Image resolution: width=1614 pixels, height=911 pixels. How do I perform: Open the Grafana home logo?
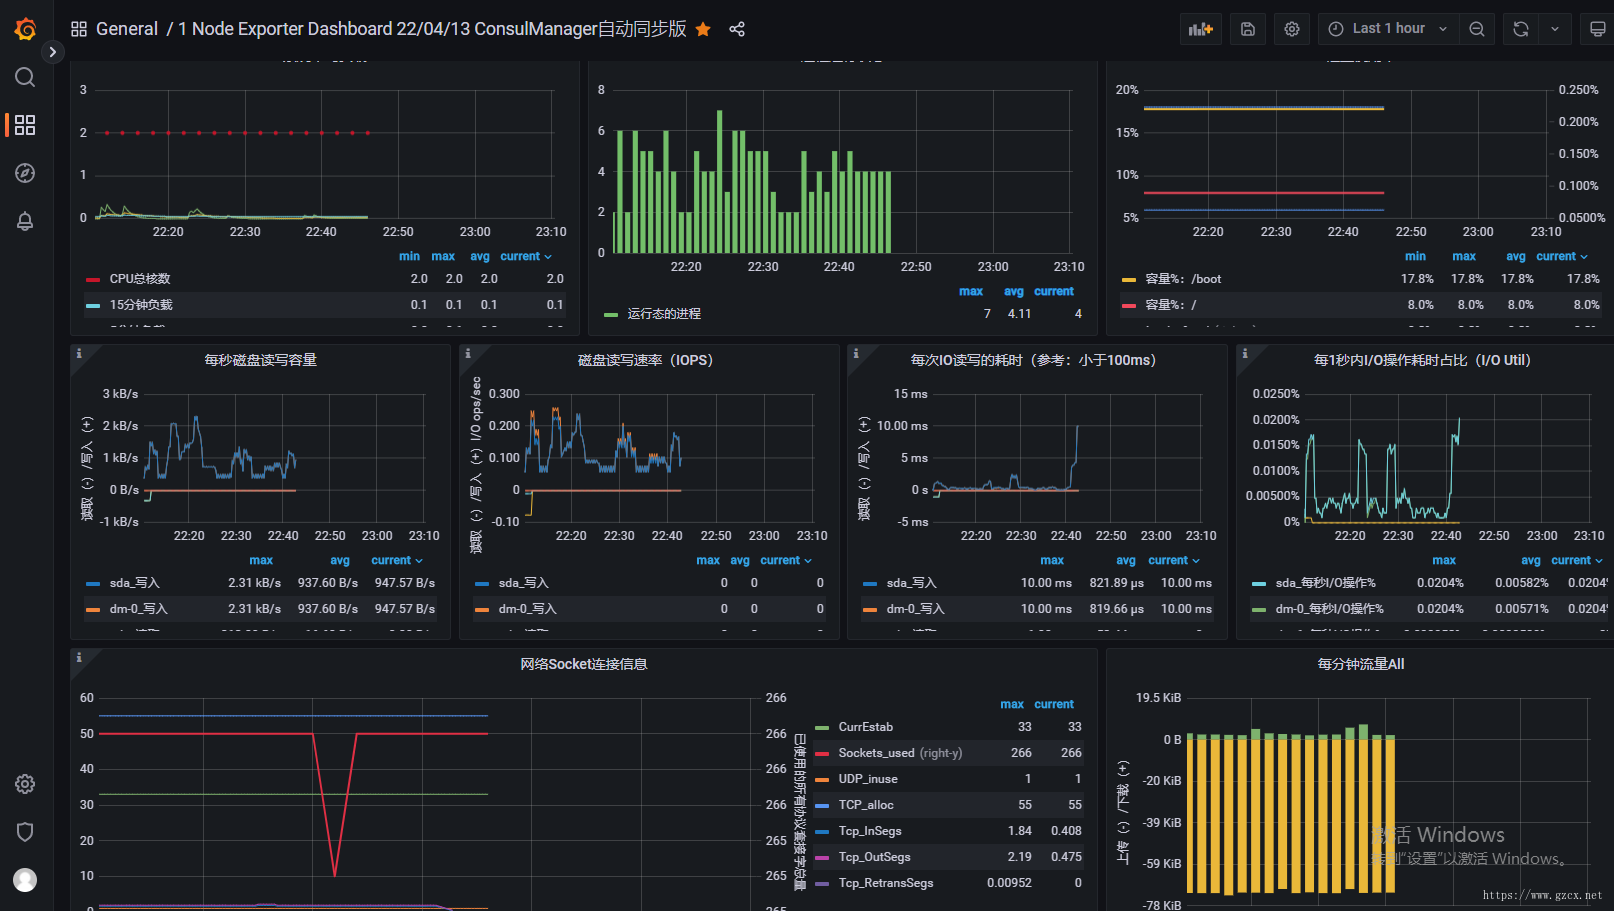25,29
